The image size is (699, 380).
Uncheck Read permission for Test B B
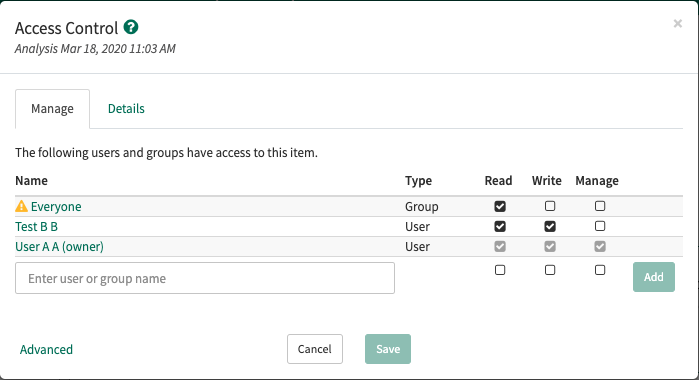tap(500, 226)
